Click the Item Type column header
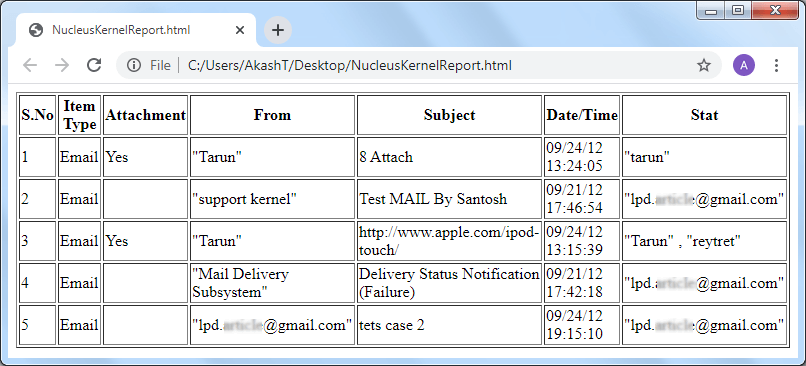The image size is (806, 366). 80,115
